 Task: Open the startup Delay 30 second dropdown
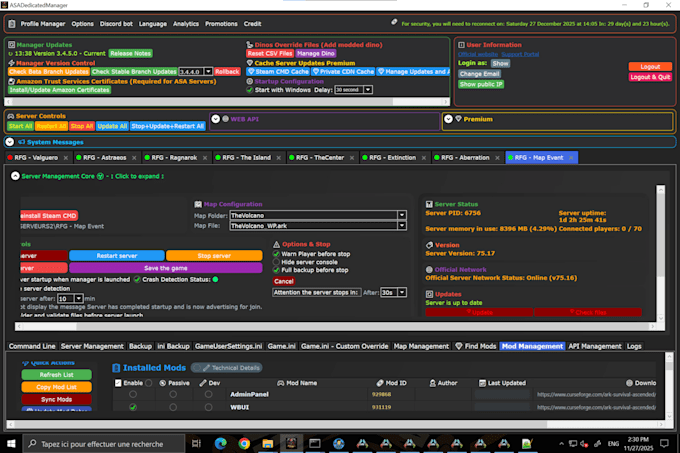point(368,90)
